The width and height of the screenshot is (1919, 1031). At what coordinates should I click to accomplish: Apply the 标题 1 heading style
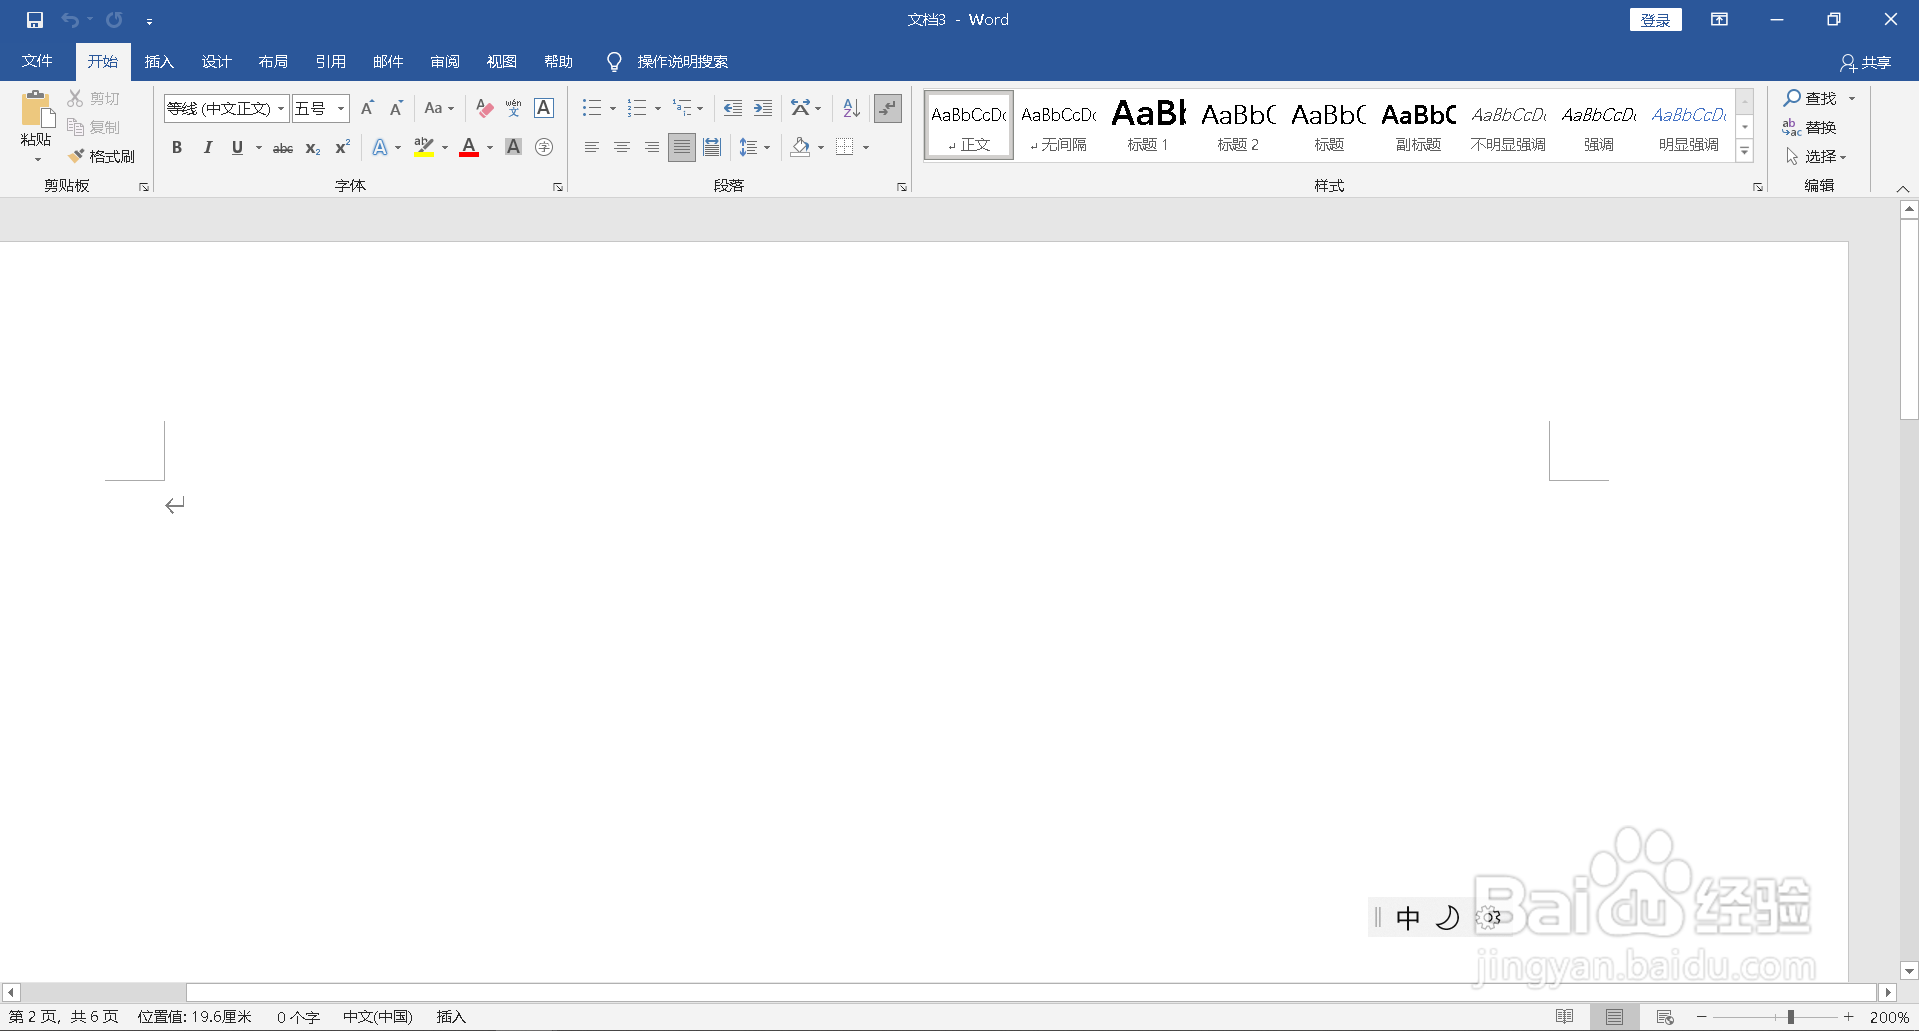click(x=1148, y=126)
